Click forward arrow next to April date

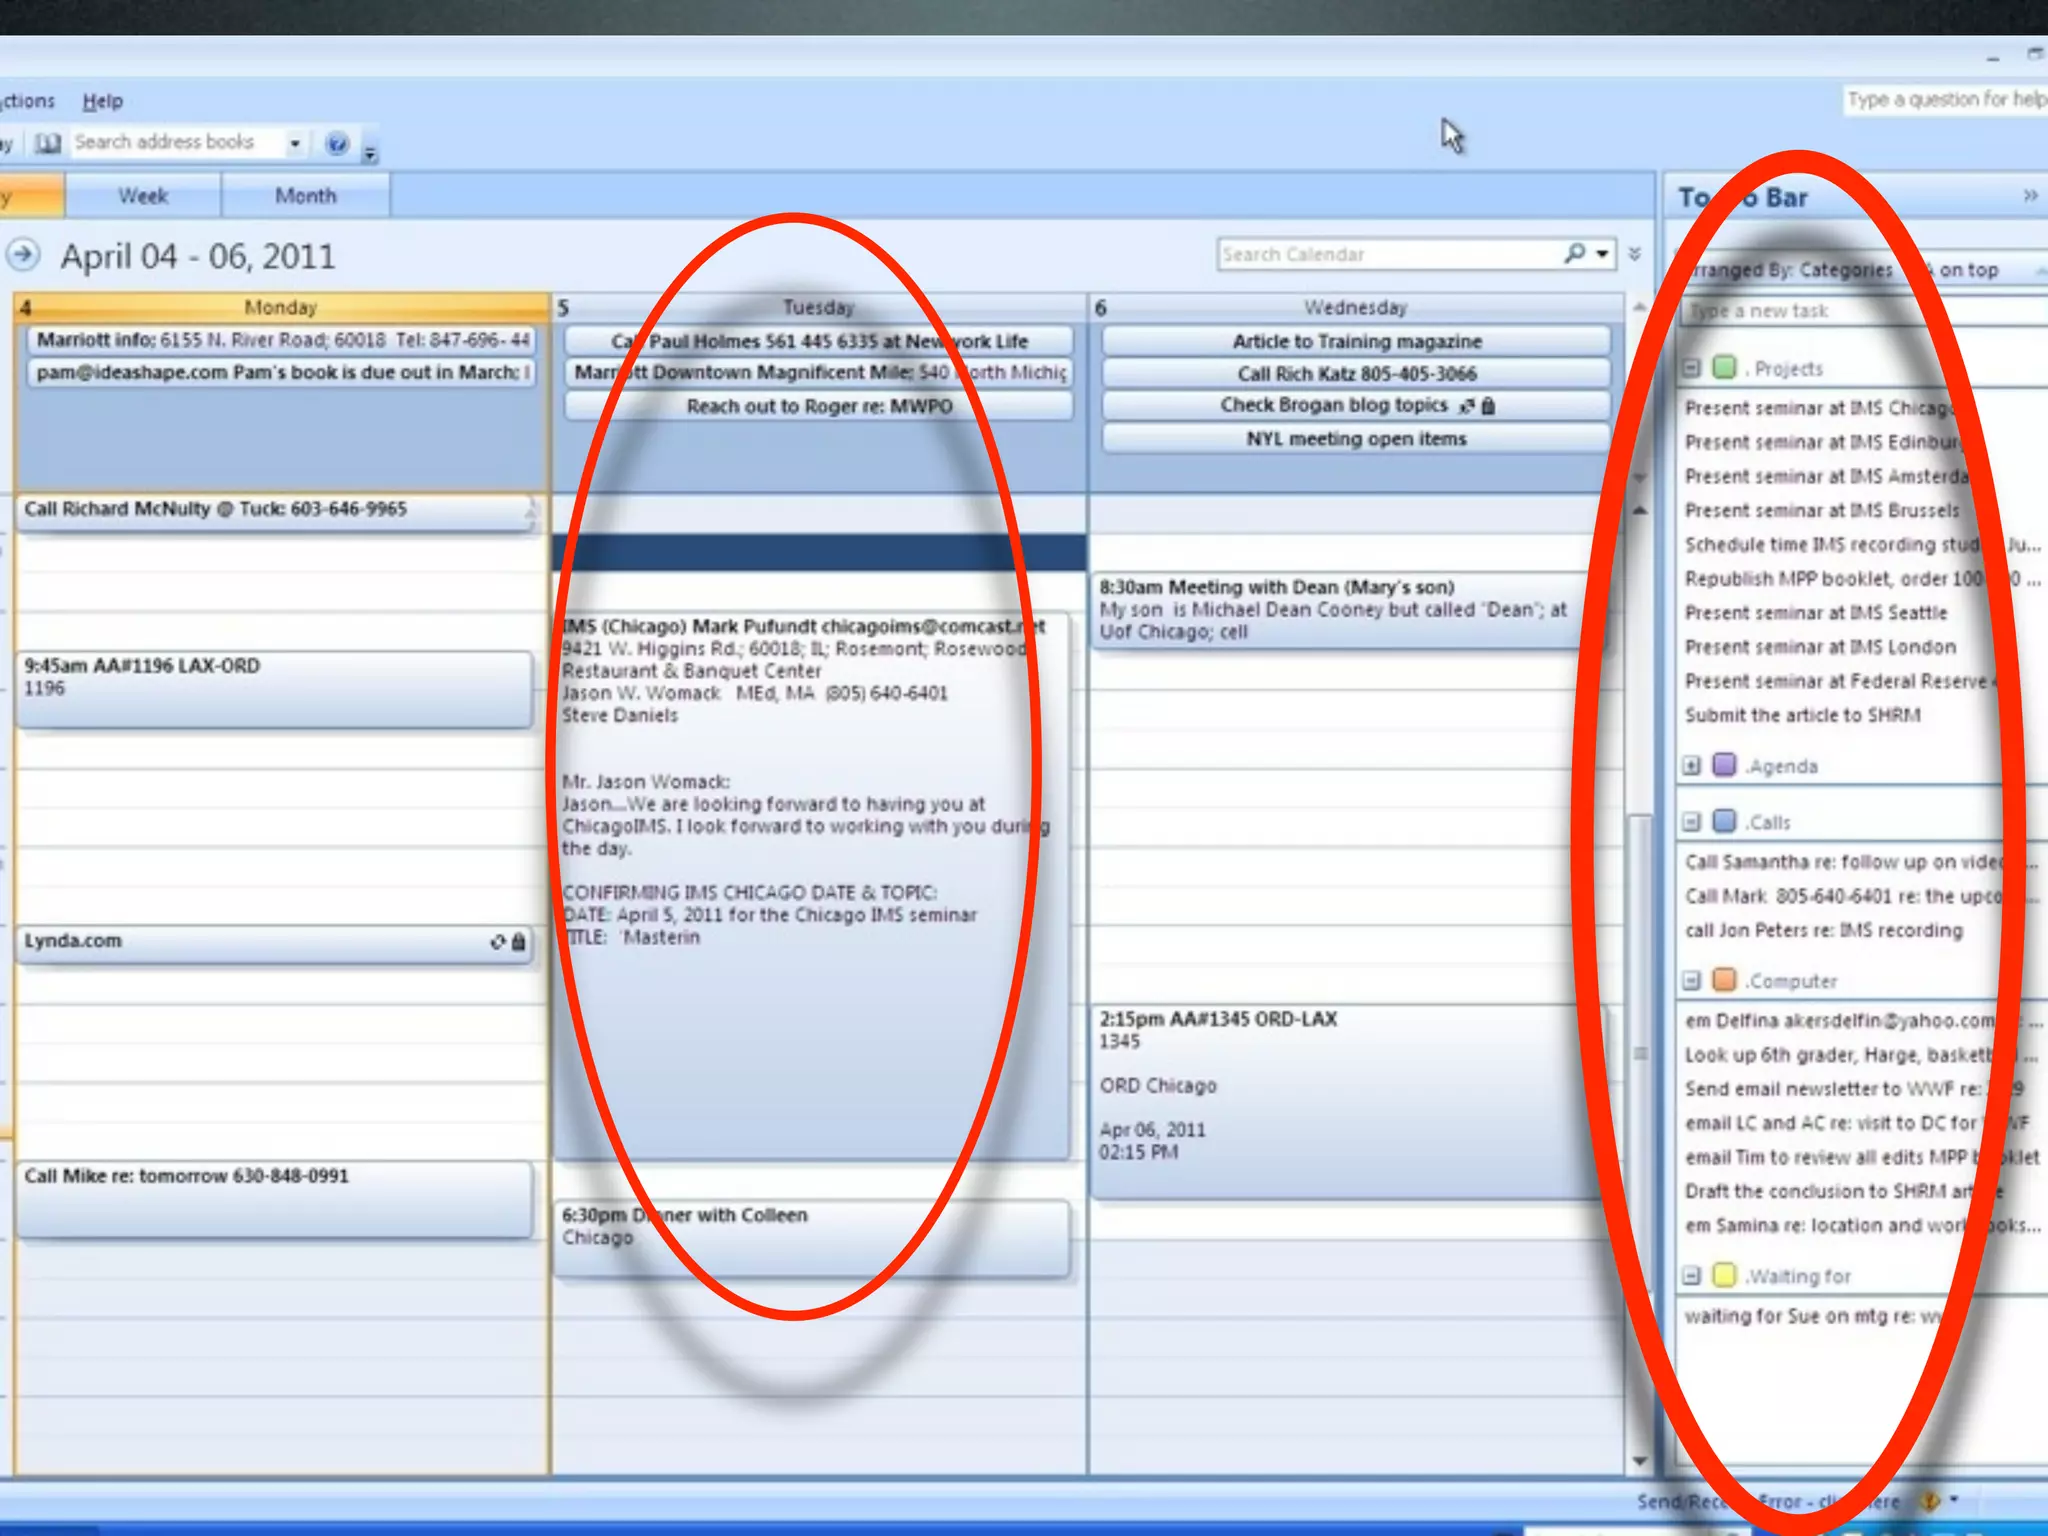pos(23,255)
